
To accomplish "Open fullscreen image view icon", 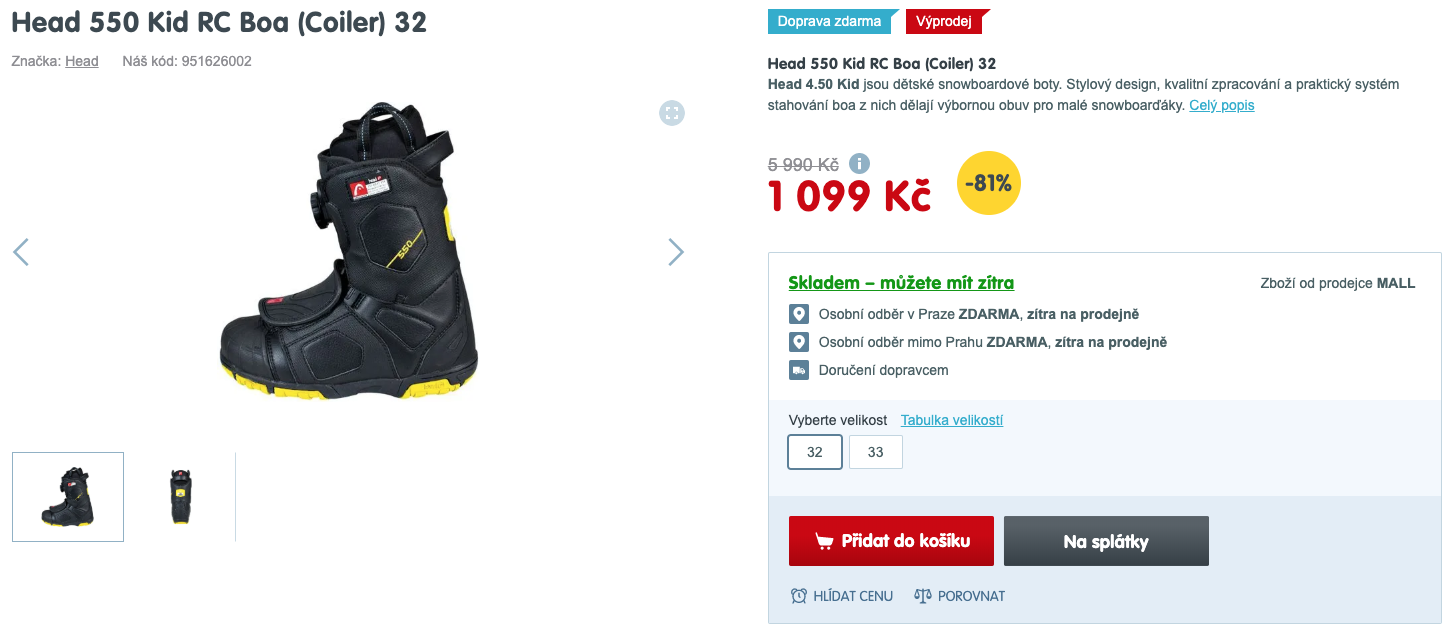I will (672, 113).
